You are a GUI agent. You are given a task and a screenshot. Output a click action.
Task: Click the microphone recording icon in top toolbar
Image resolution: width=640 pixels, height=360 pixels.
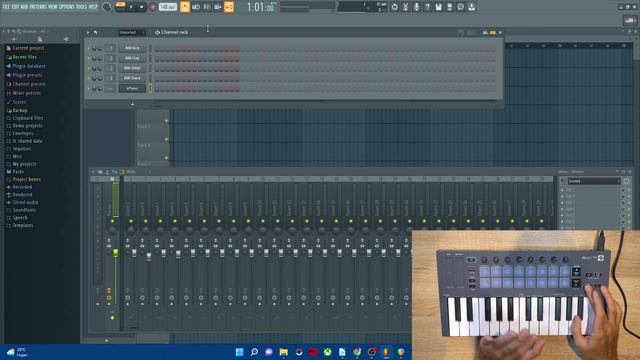click(416, 7)
